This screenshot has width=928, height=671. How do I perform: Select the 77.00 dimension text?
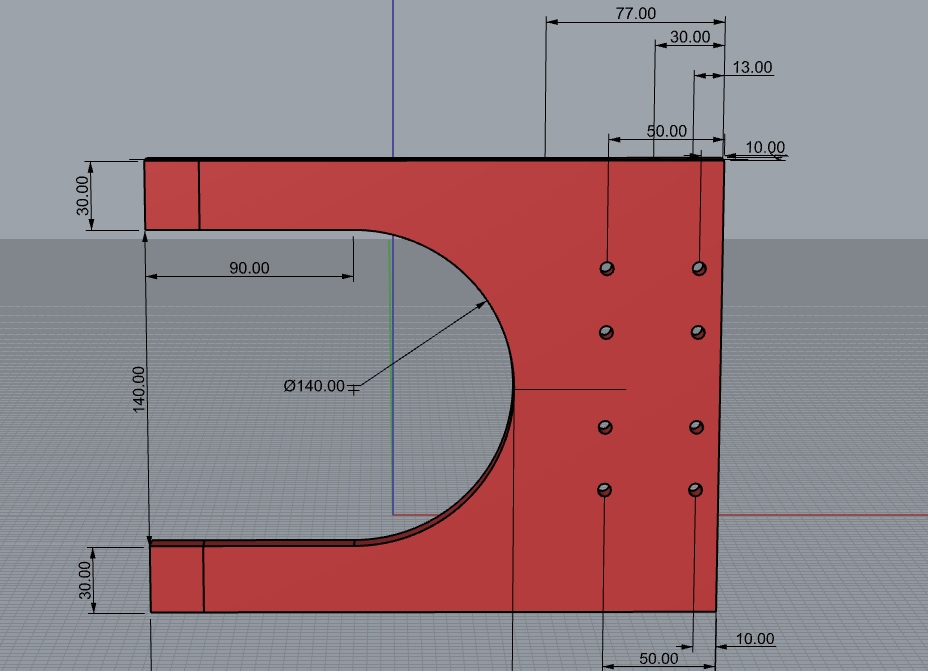pyautogui.click(x=635, y=13)
